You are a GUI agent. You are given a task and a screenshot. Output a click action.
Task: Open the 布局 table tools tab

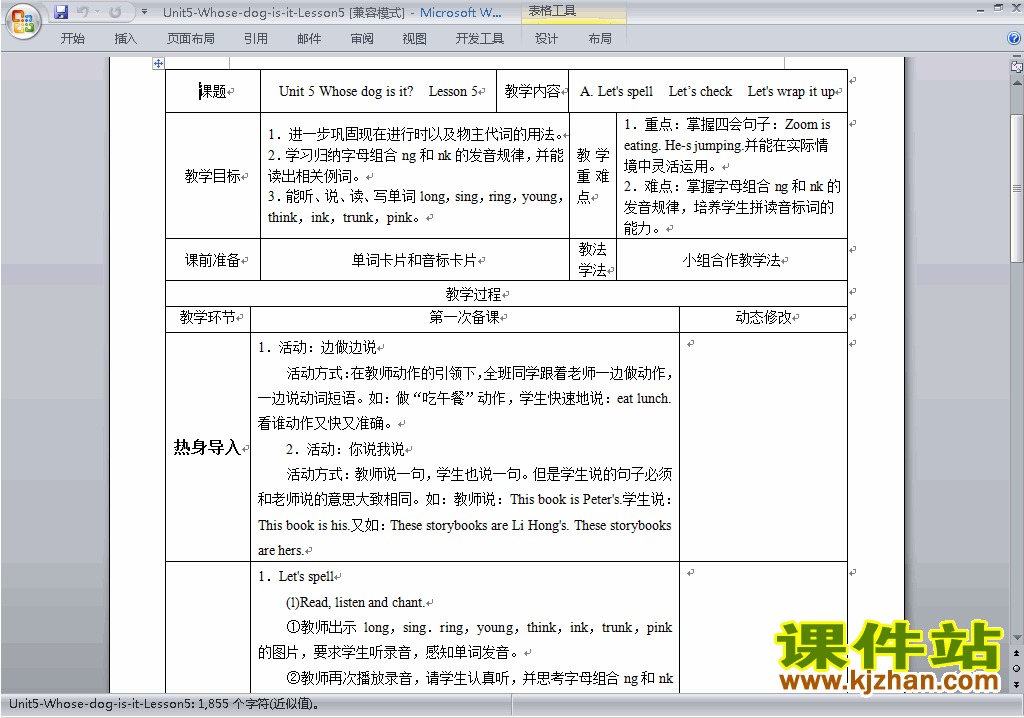[x=600, y=39]
